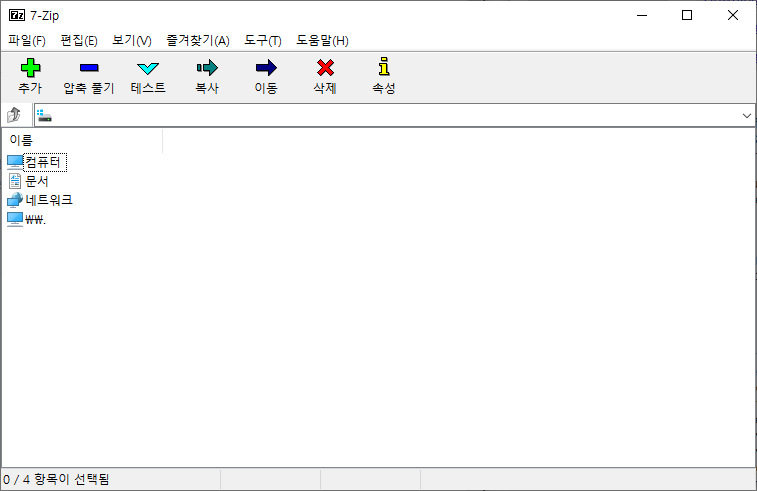This screenshot has width=757, height=491.
Task: Open the 파일(F) menu
Action: coord(27,41)
